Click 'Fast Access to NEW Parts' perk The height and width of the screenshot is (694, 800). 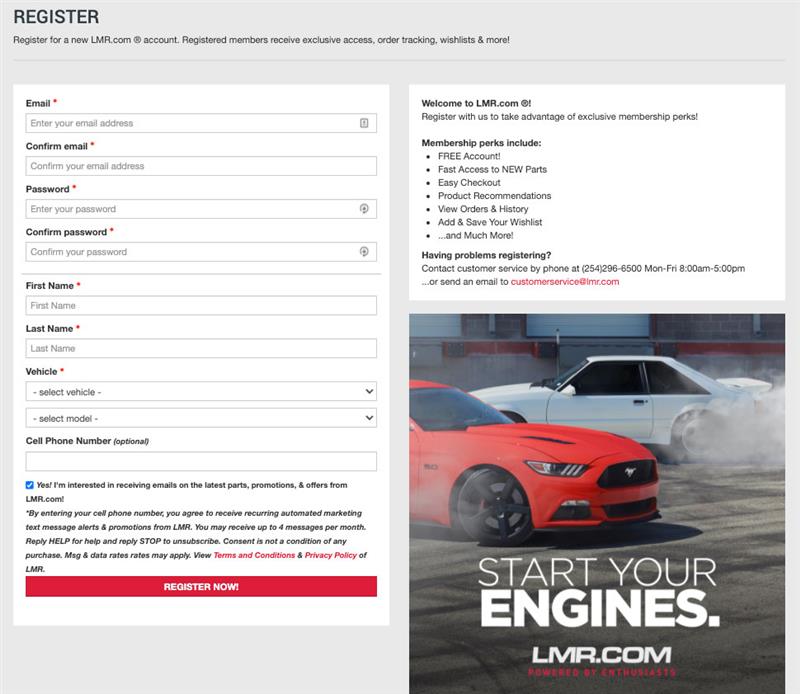coord(492,169)
